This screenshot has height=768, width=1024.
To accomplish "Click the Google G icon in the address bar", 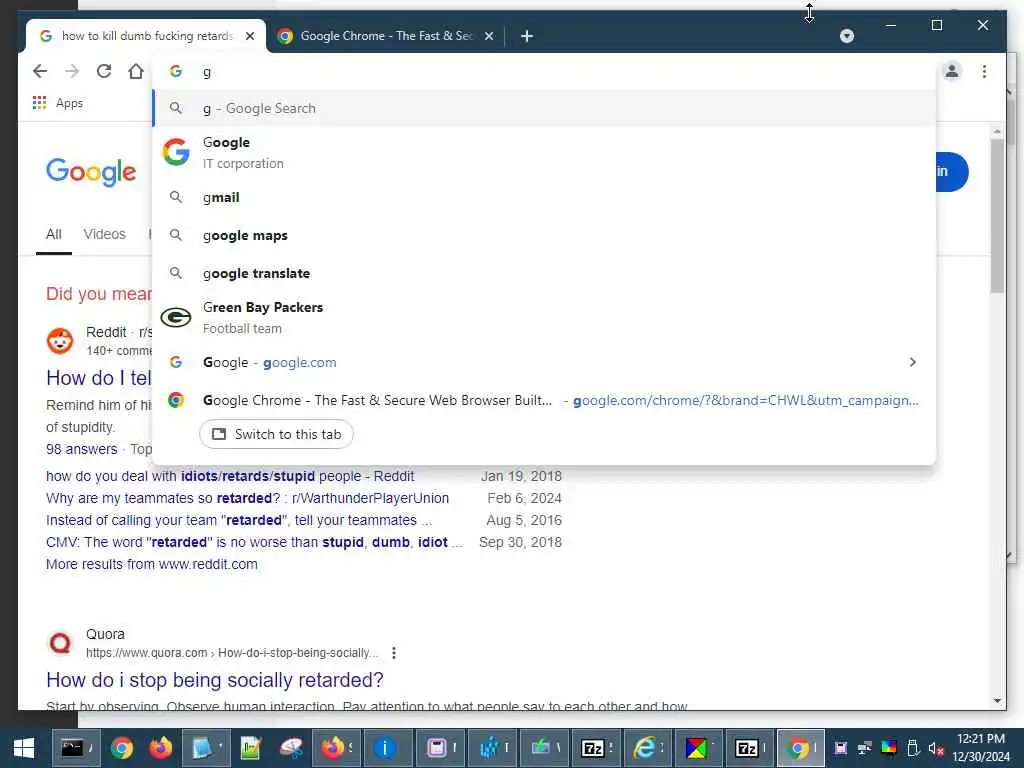I will [176, 71].
